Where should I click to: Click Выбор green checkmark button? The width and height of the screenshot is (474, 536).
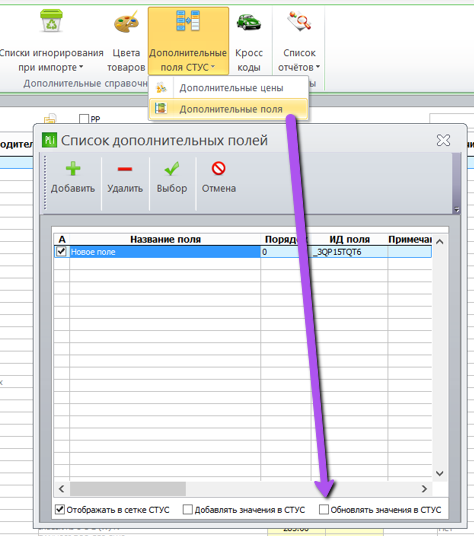tap(172, 178)
